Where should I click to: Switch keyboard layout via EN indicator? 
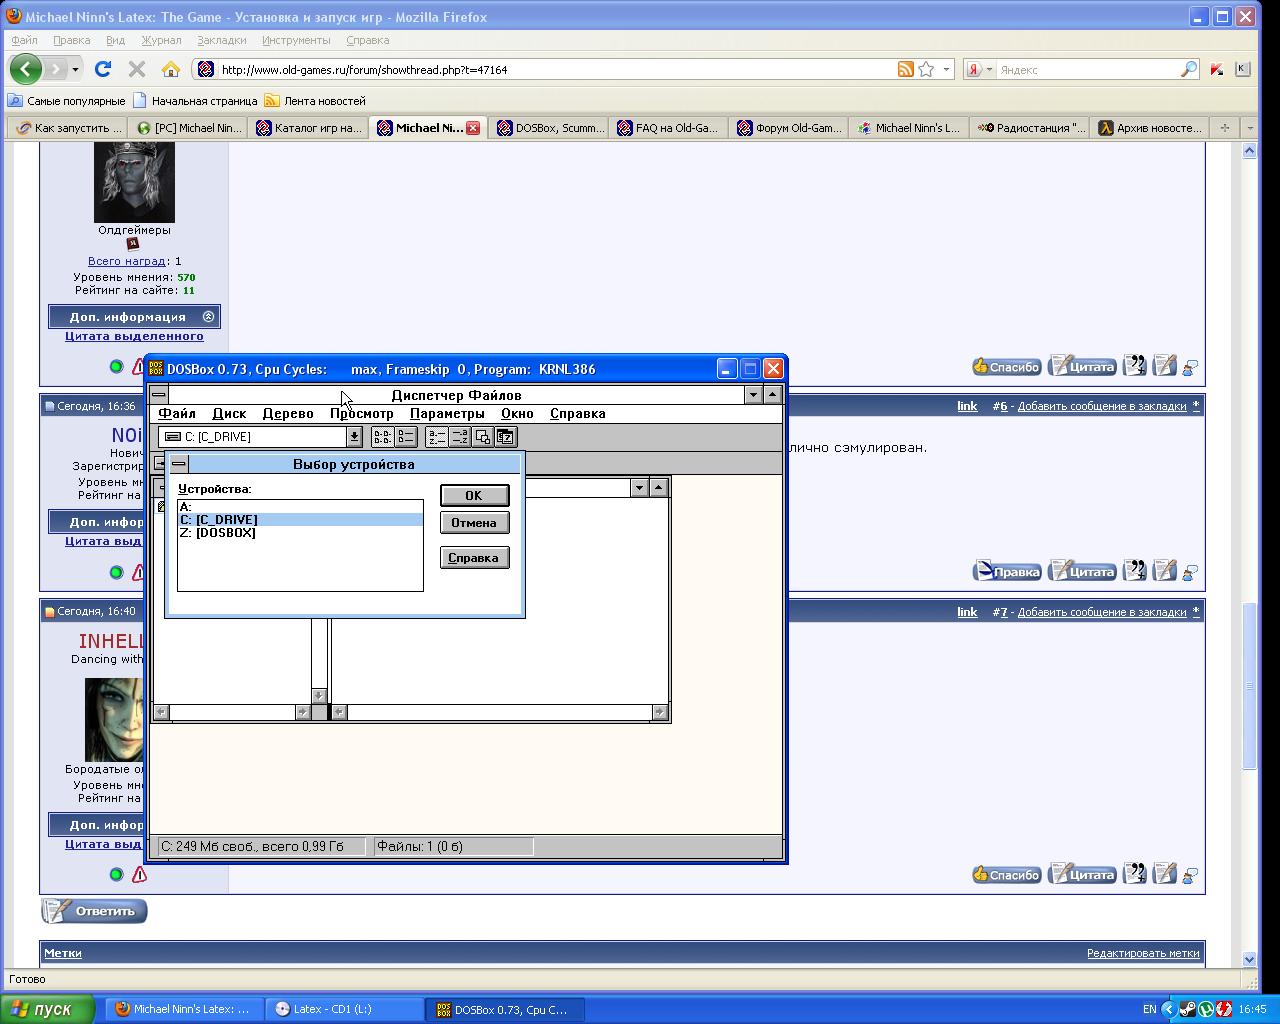(1150, 1009)
